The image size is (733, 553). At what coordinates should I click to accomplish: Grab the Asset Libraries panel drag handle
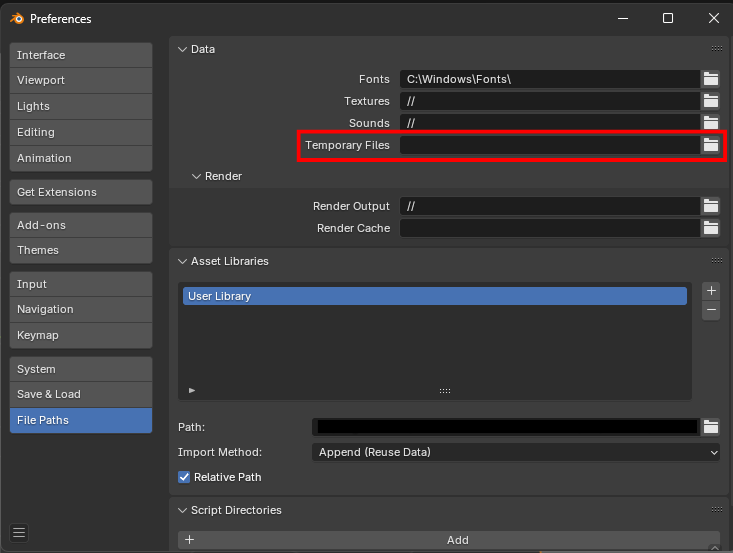point(717,260)
